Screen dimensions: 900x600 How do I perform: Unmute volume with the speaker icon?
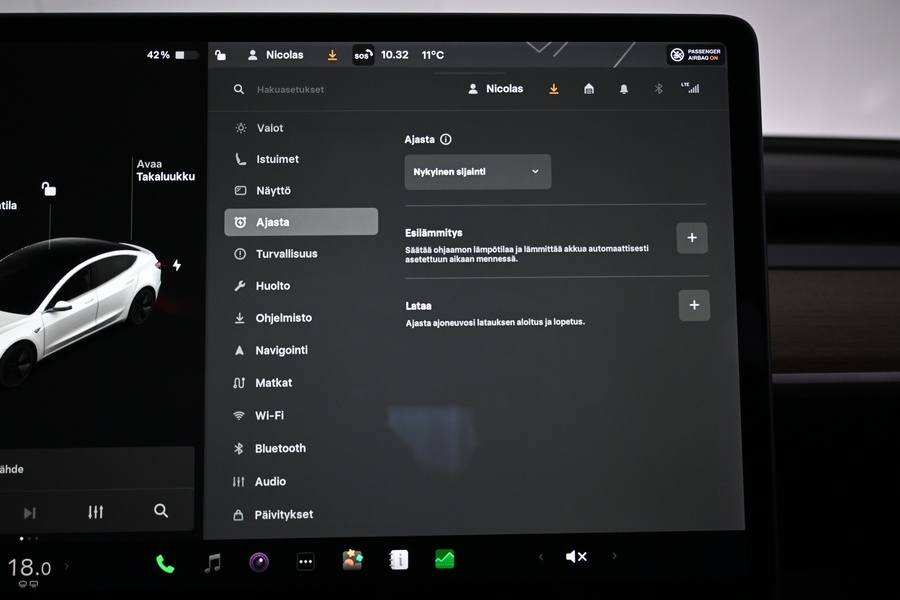576,556
